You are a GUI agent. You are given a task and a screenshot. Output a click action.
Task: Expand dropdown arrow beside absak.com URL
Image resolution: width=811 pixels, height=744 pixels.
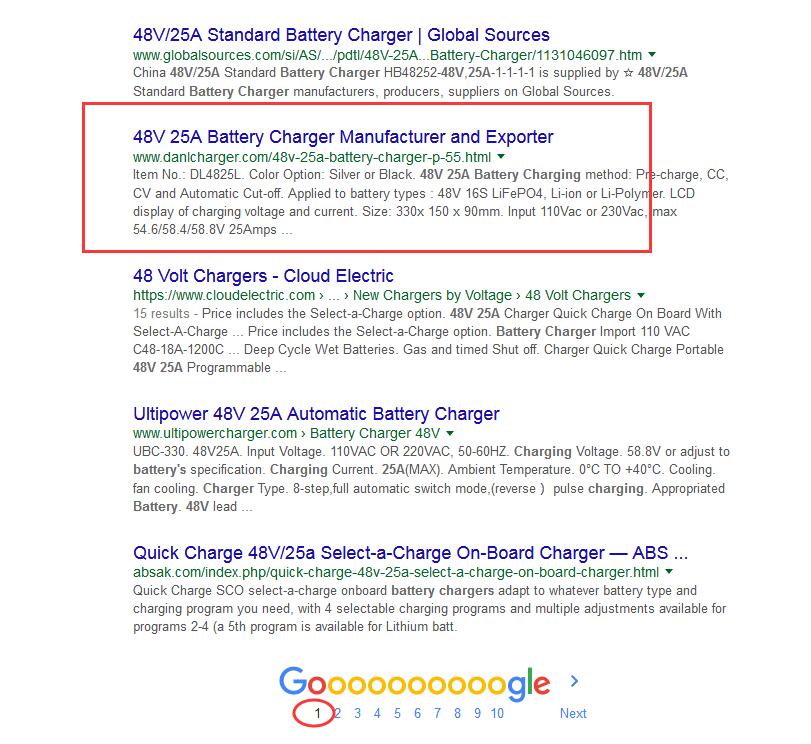coord(669,572)
